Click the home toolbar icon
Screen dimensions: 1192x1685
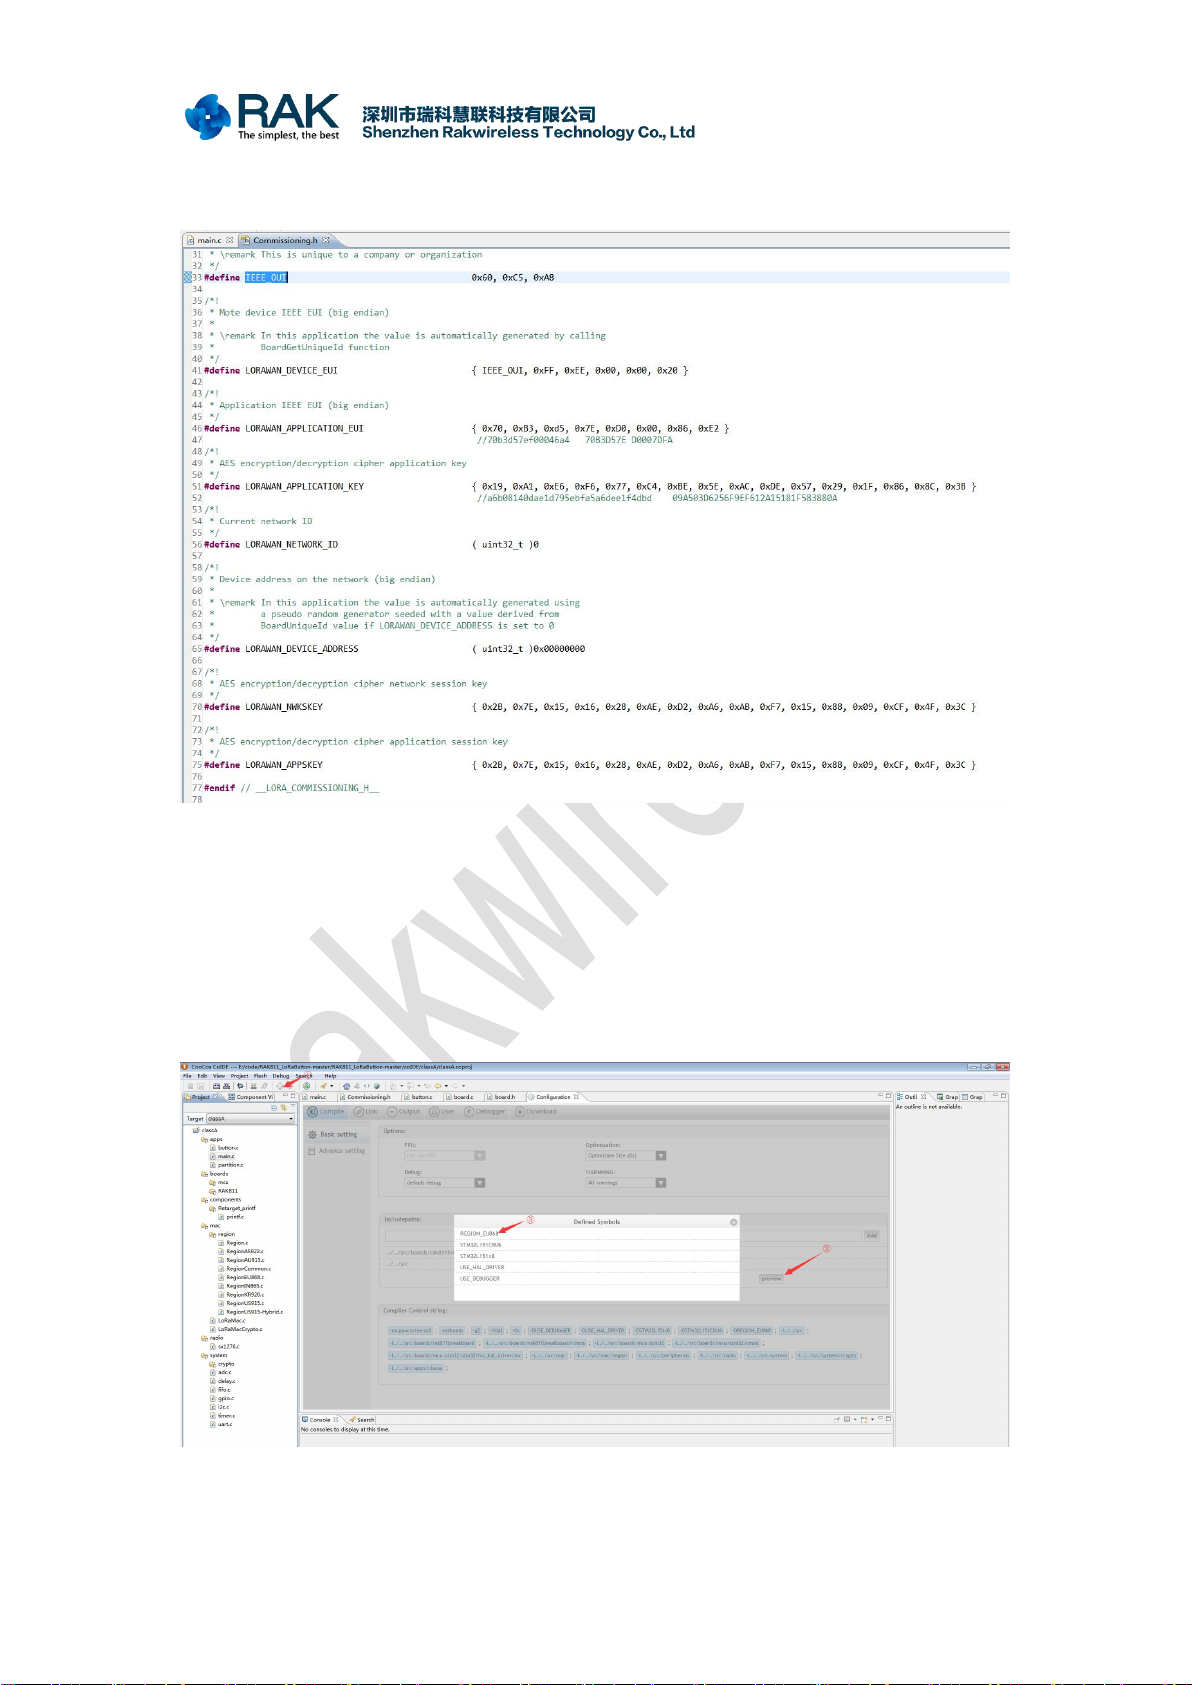pos(346,1086)
